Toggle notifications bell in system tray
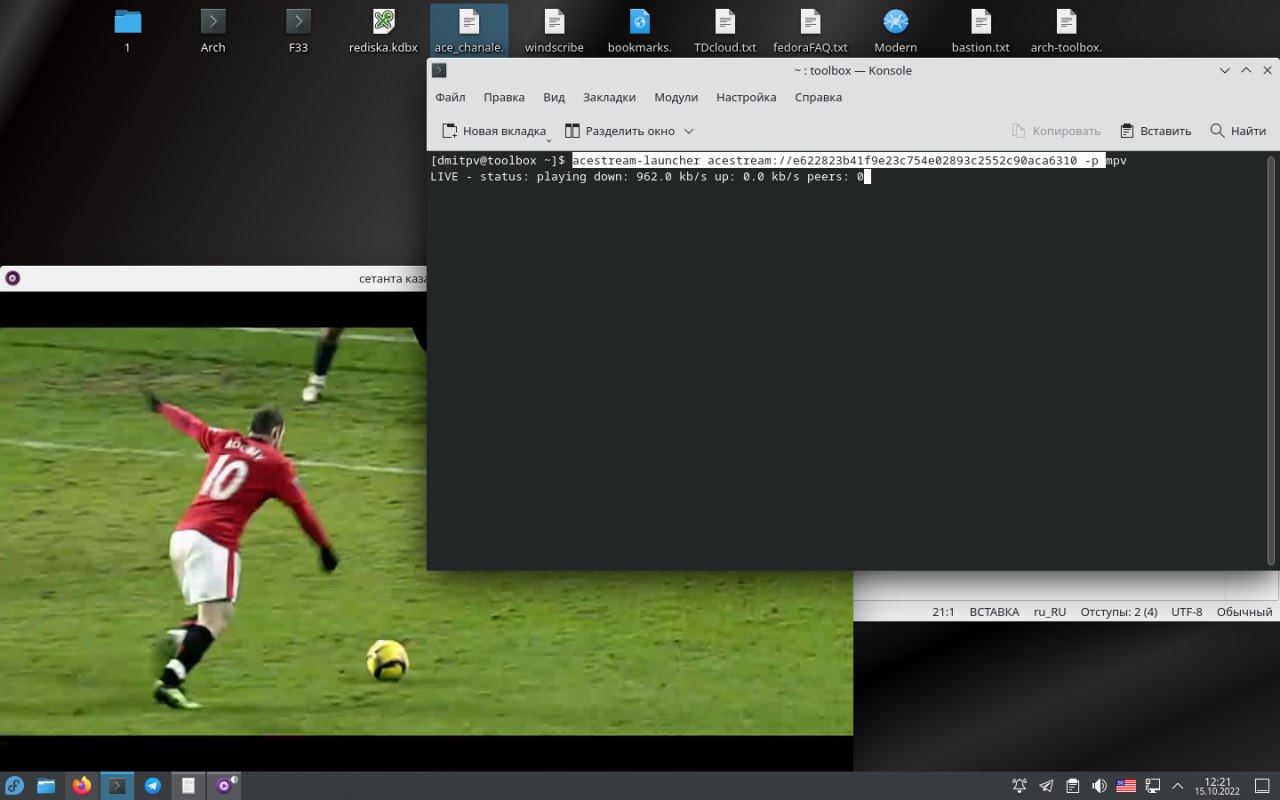 point(1019,786)
